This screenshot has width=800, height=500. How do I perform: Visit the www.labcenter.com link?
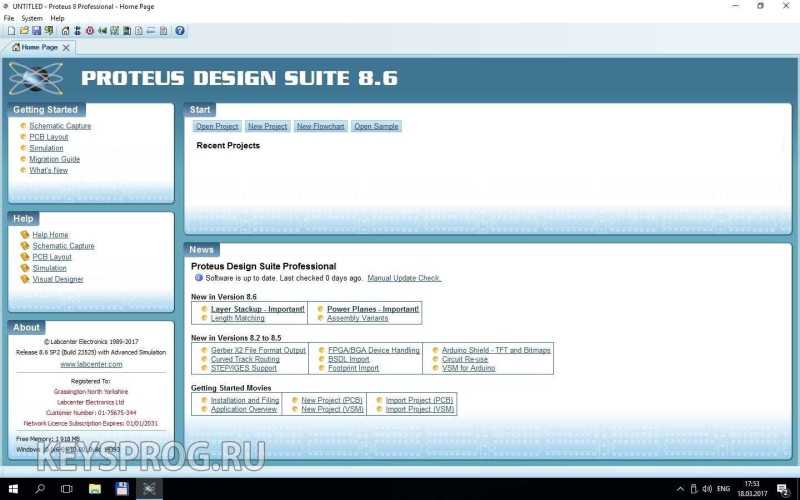91,365
